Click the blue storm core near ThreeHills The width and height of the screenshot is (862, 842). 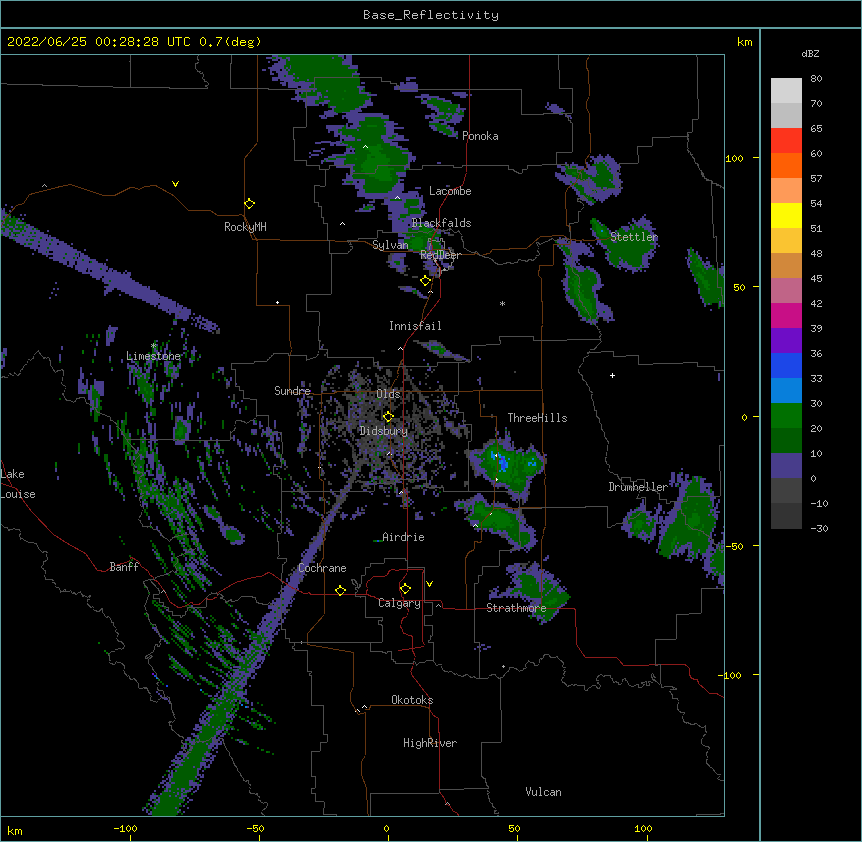pos(502,463)
